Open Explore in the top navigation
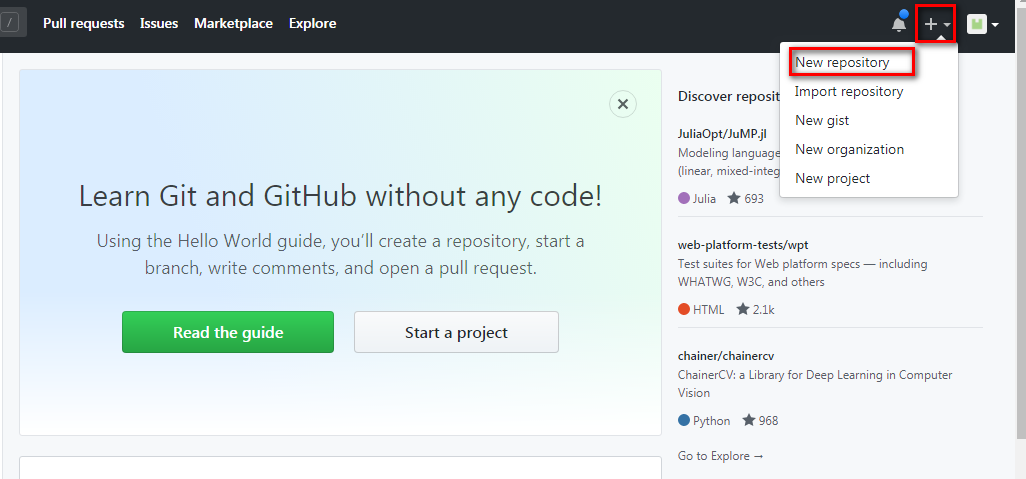 tap(313, 24)
